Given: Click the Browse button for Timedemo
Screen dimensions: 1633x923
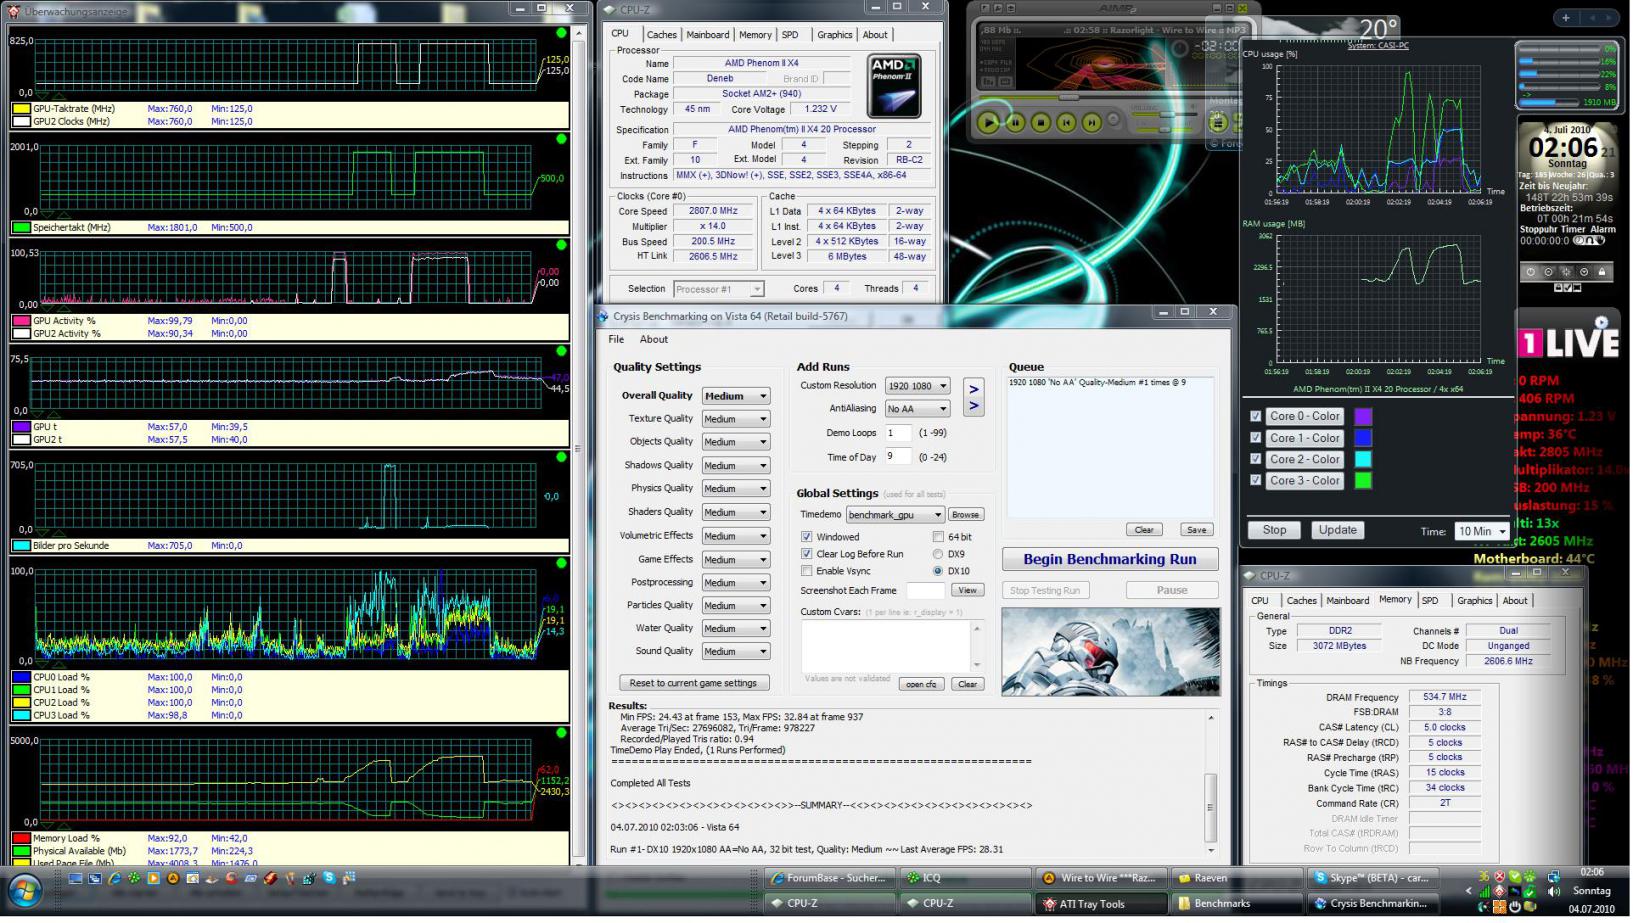Looking at the screenshot, I should point(966,515).
